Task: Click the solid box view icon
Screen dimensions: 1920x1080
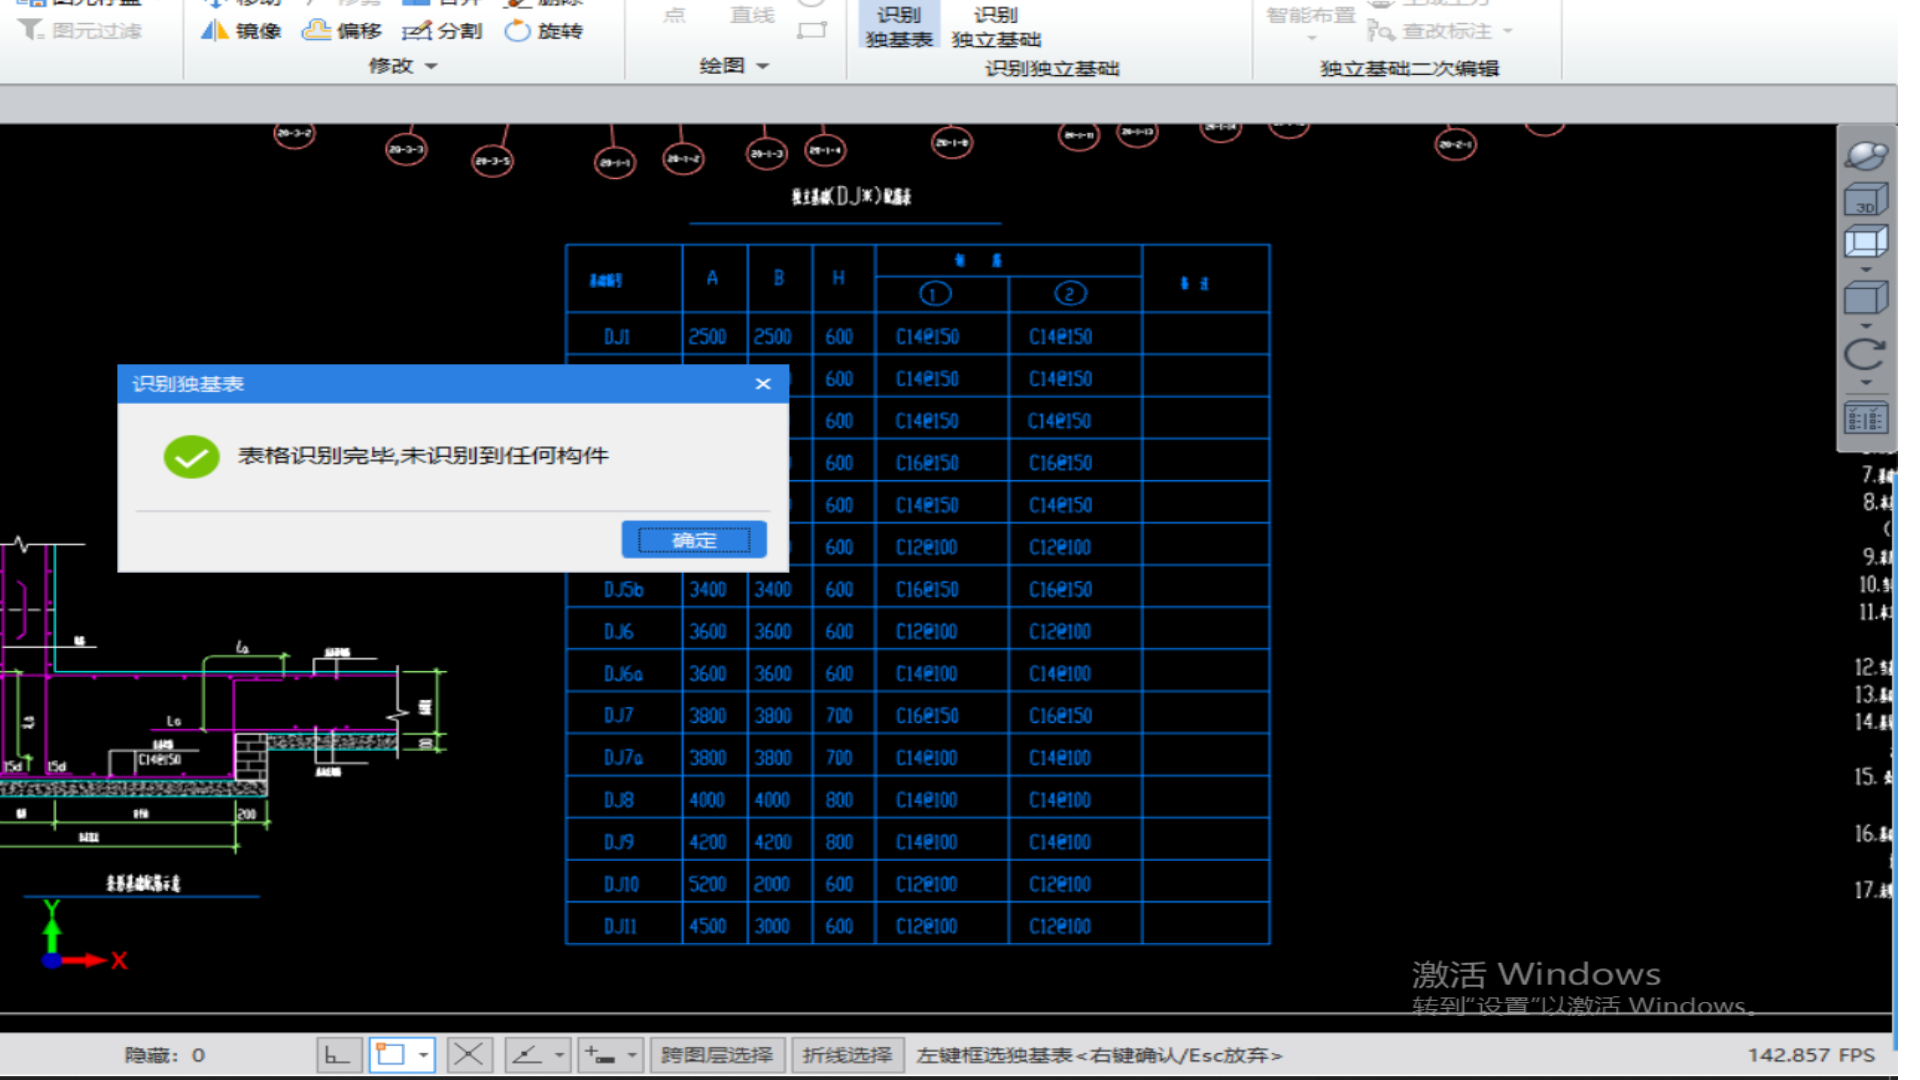Action: (x=1866, y=298)
